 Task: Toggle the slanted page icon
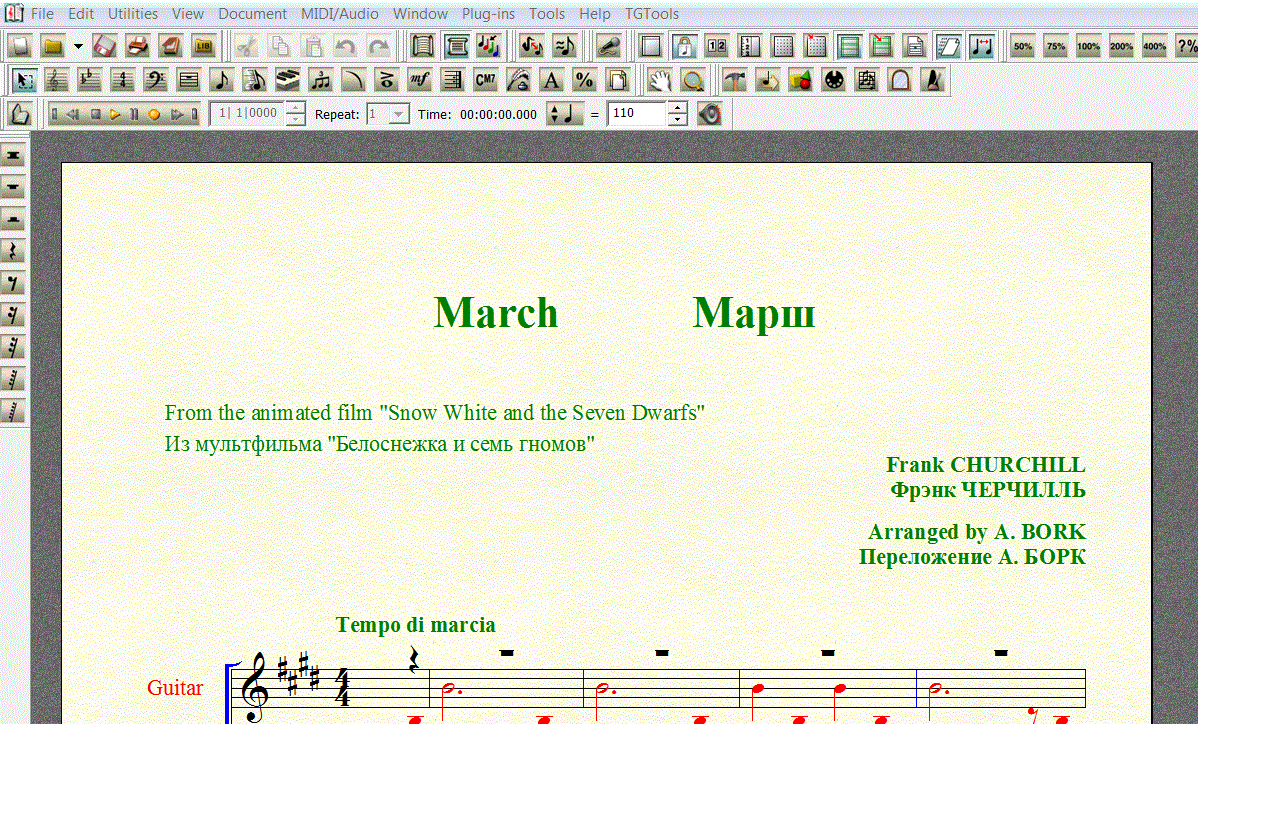pos(948,45)
